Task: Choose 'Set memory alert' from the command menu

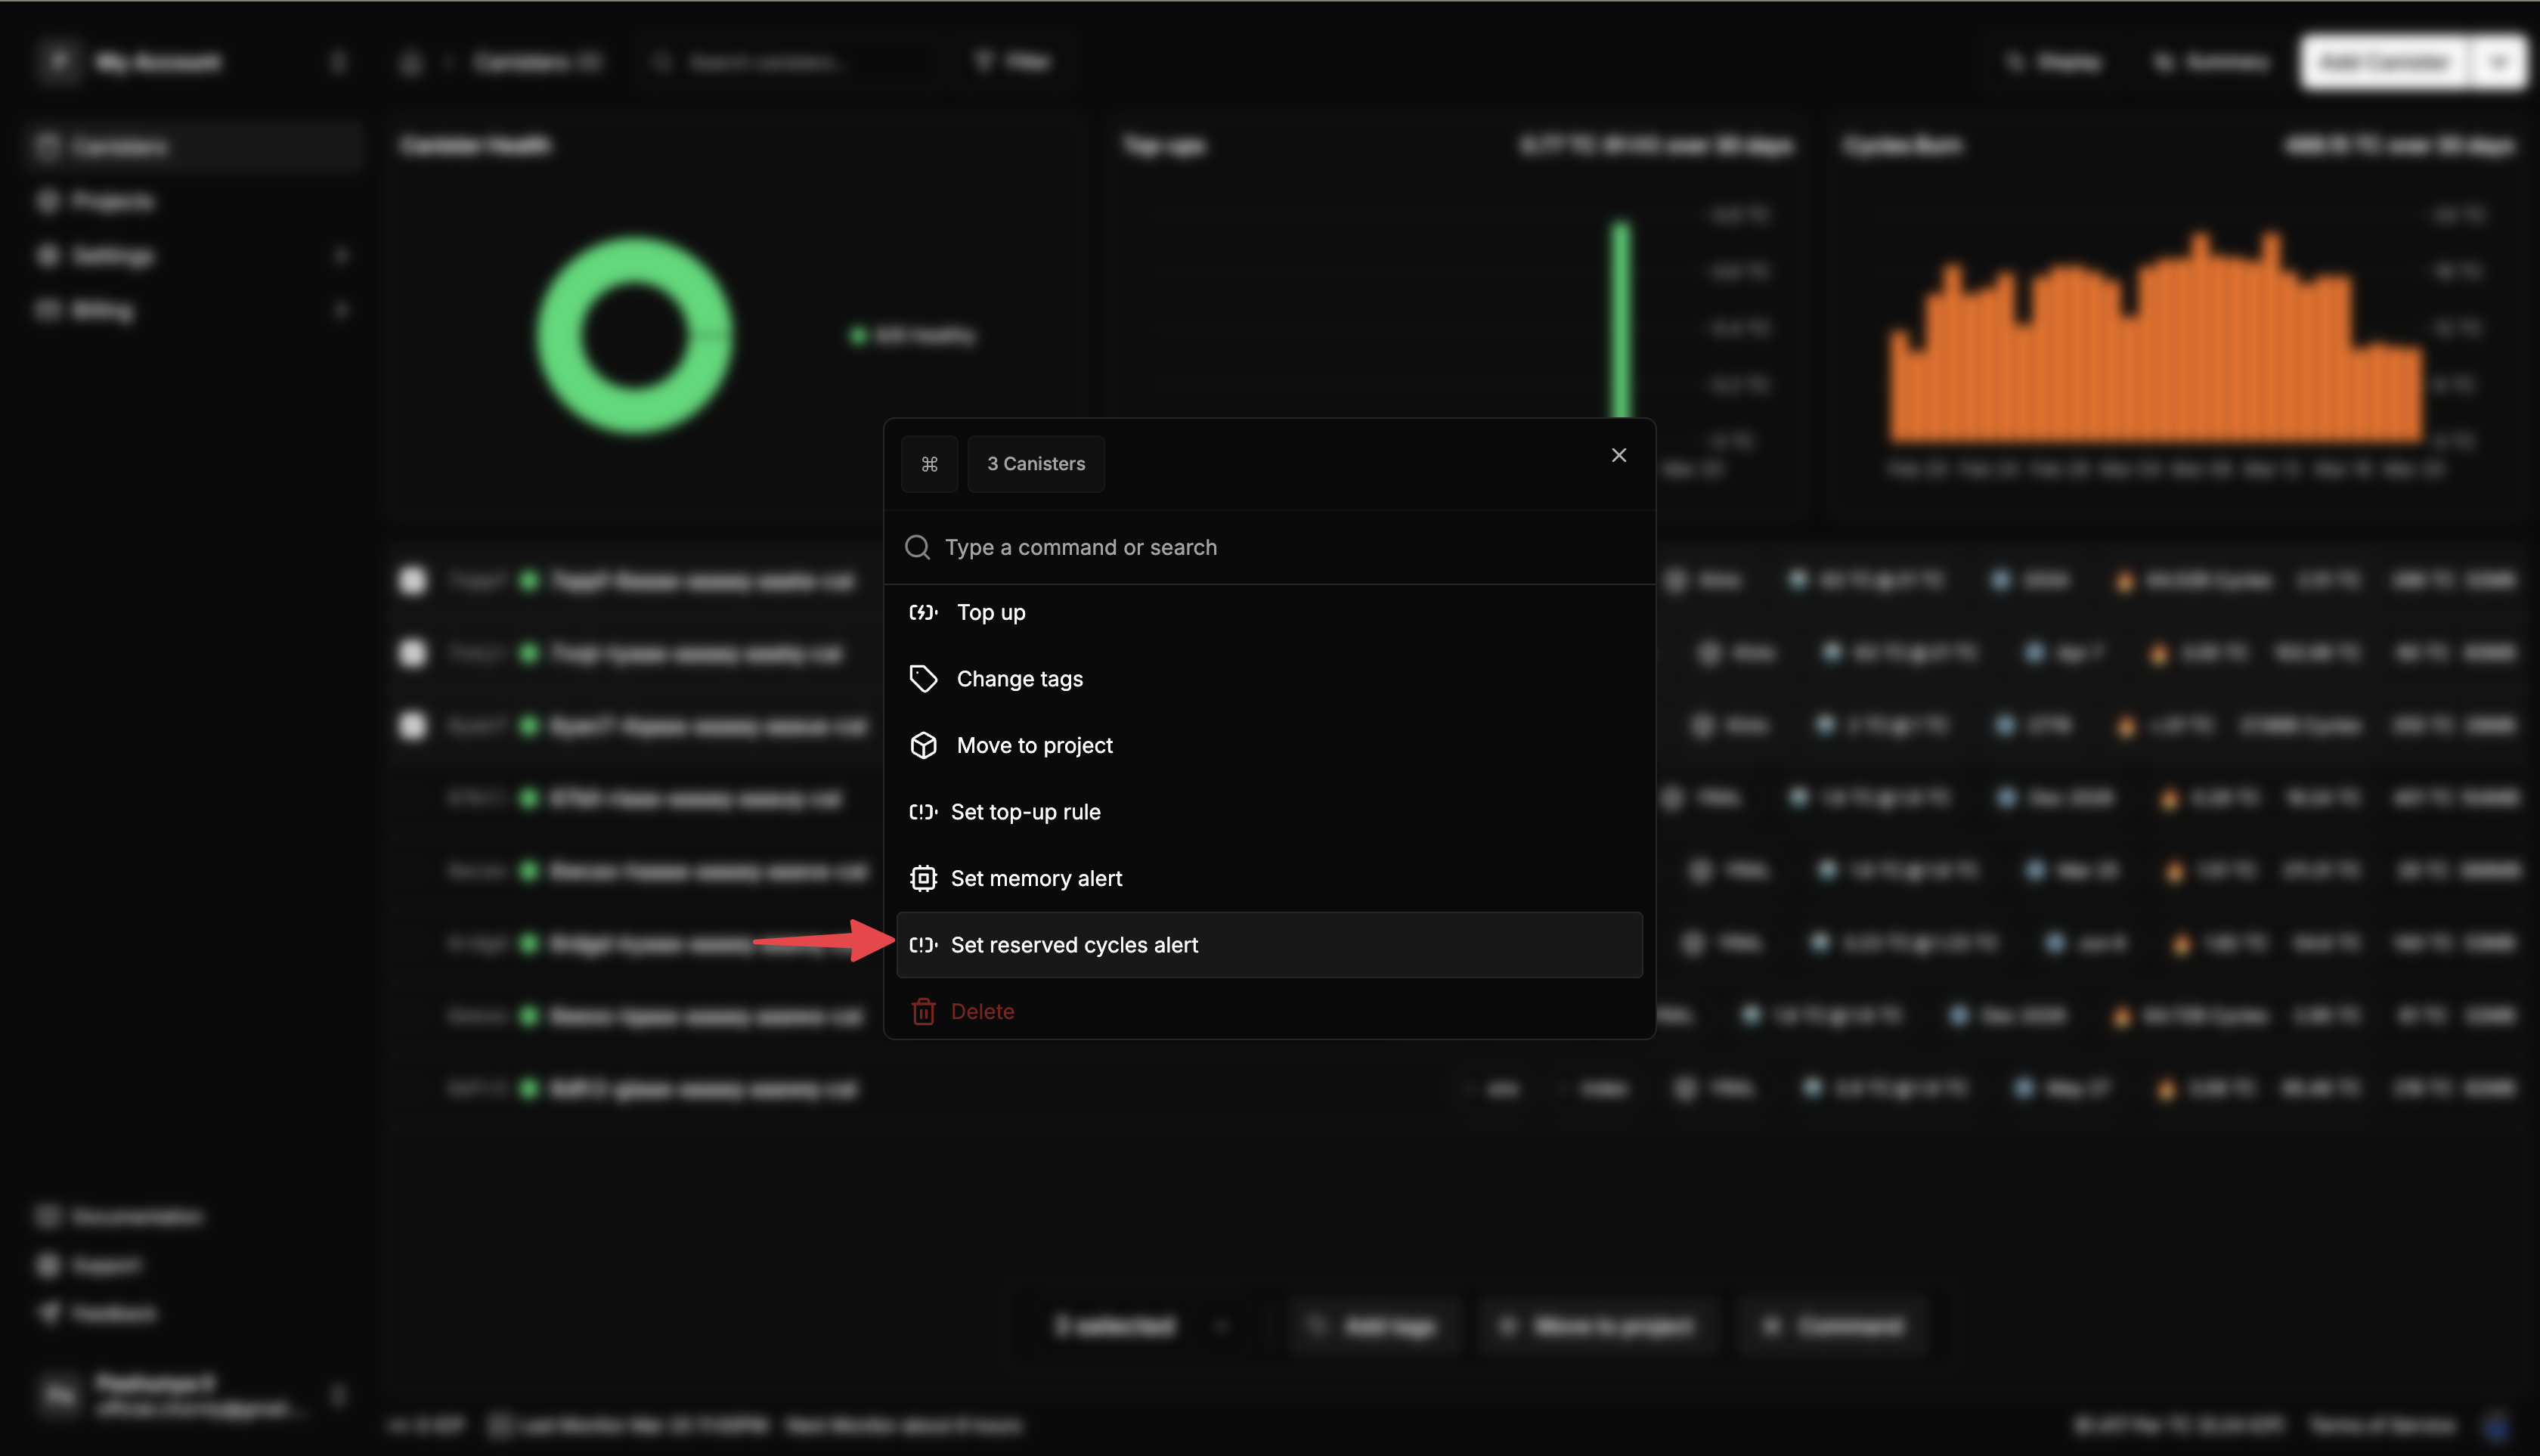Action: (1037, 877)
